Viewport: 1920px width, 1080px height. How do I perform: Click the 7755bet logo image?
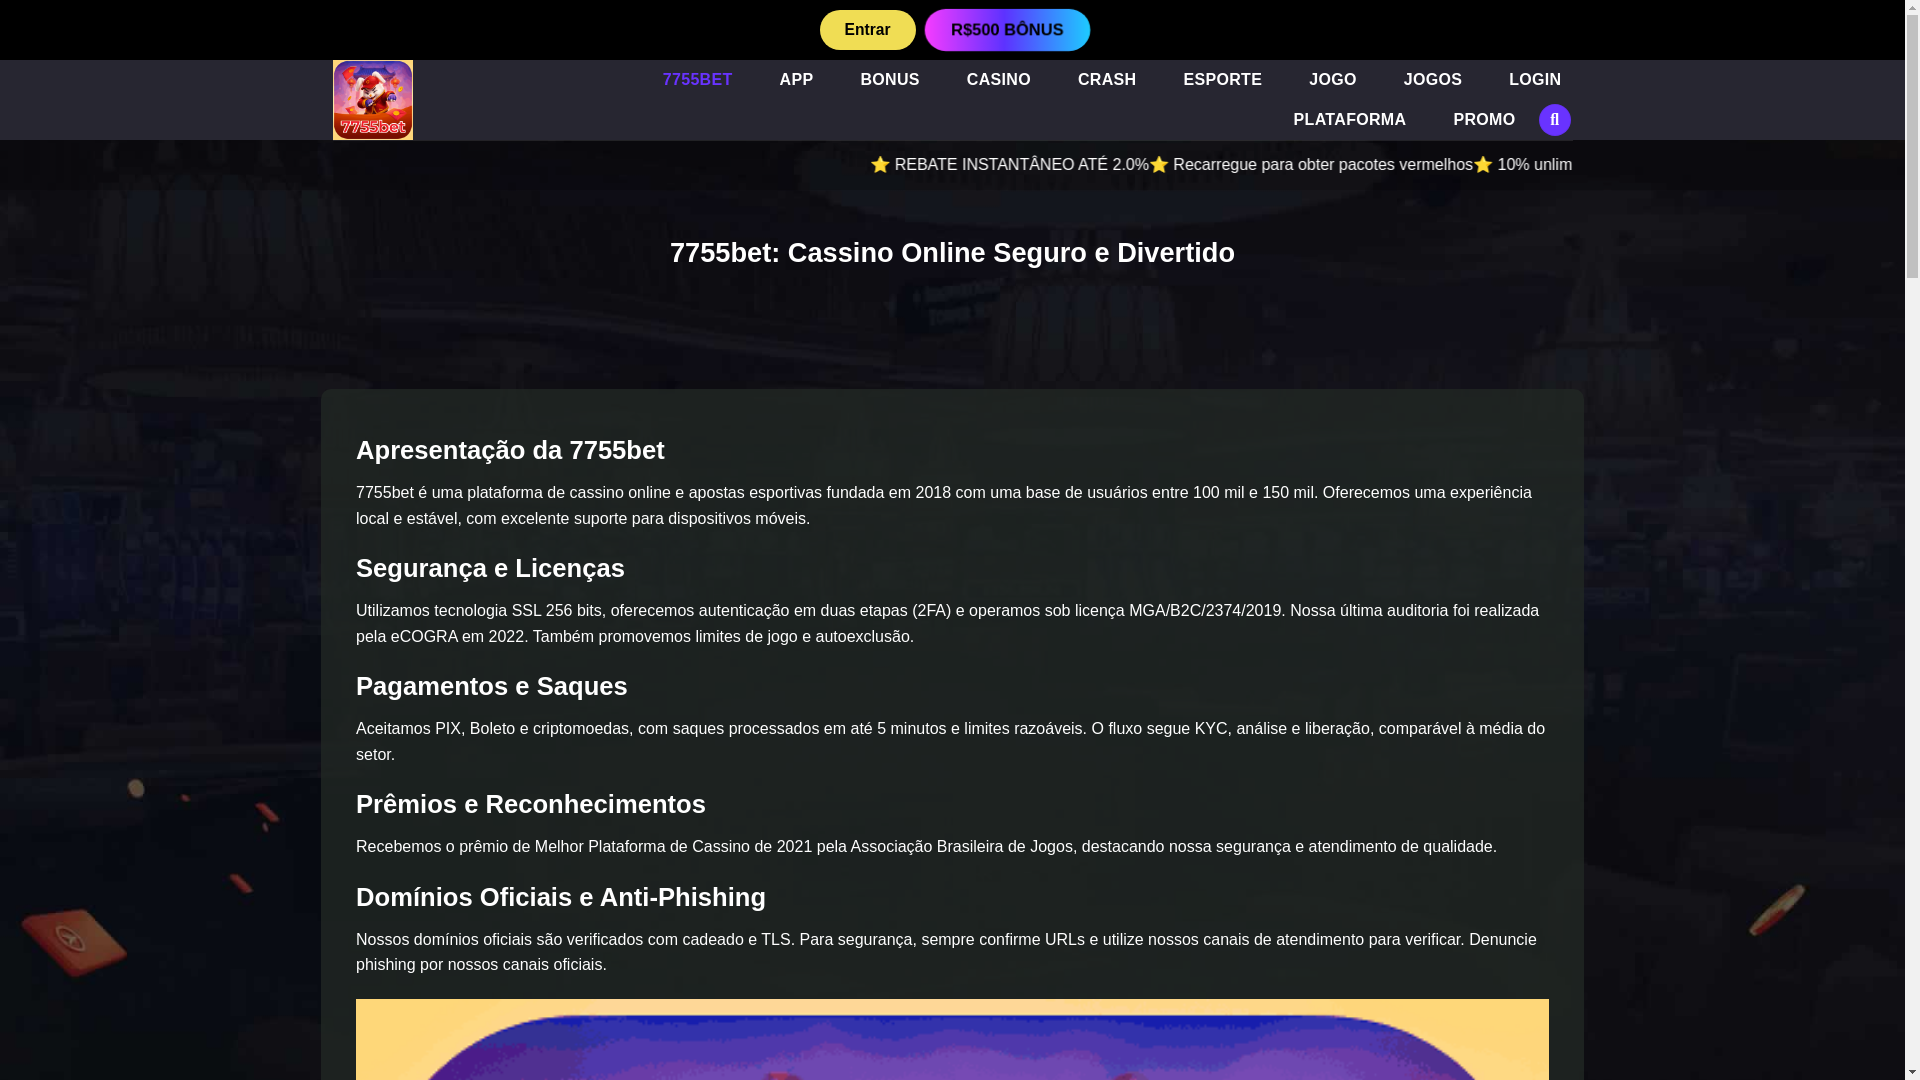372,100
